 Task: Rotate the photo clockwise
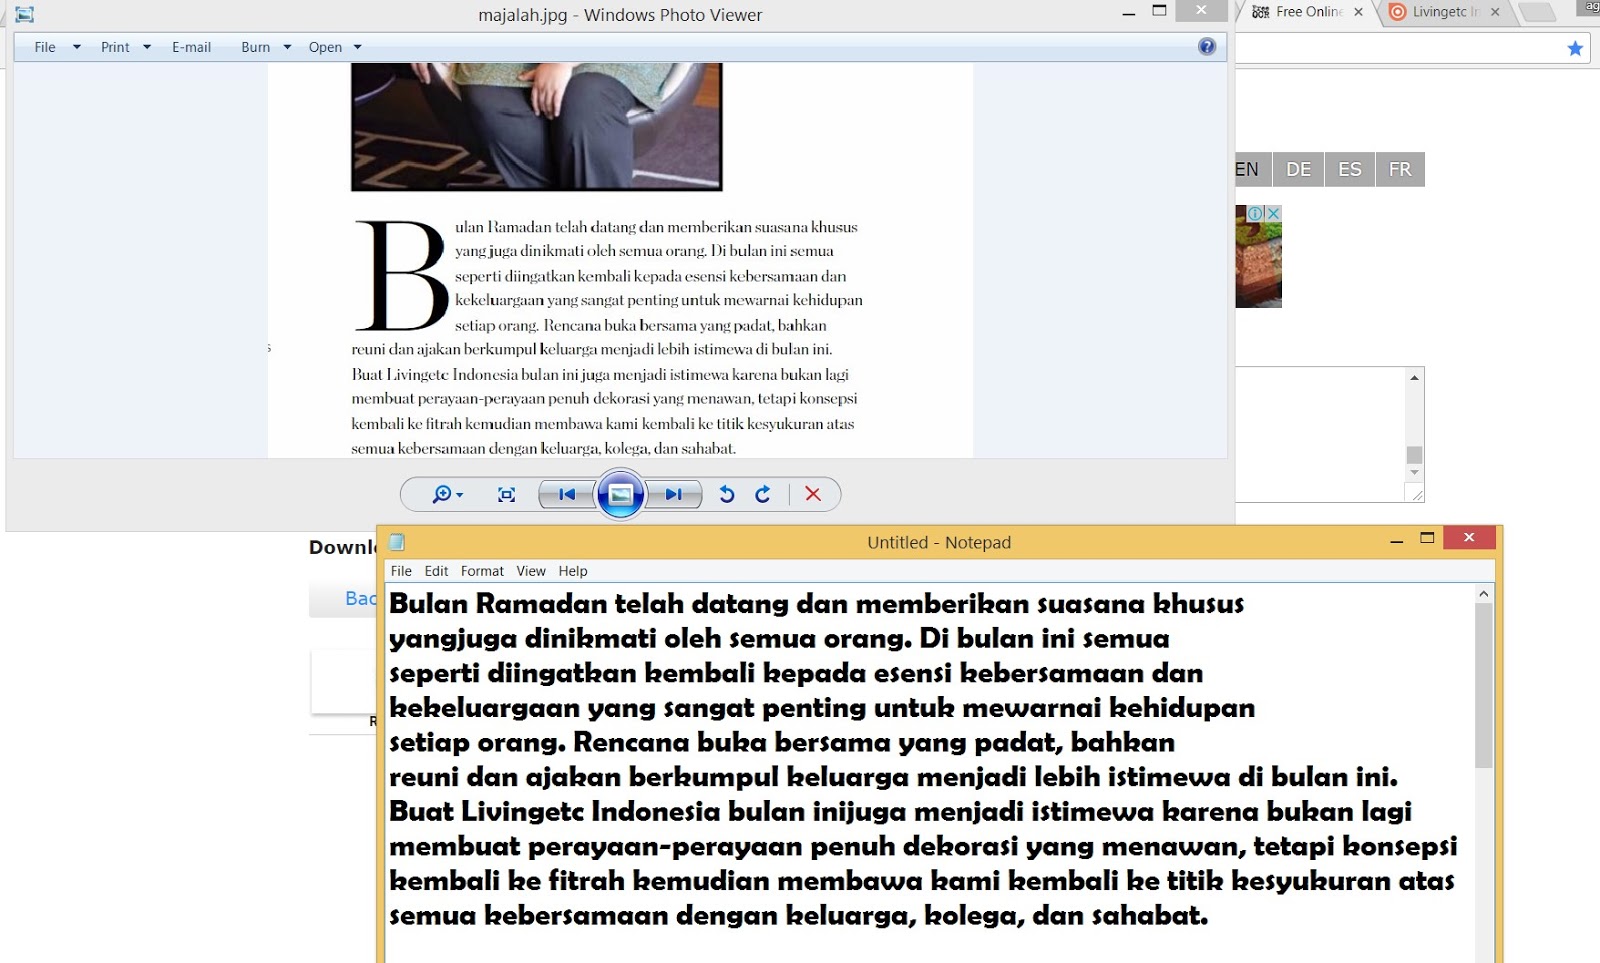point(762,494)
